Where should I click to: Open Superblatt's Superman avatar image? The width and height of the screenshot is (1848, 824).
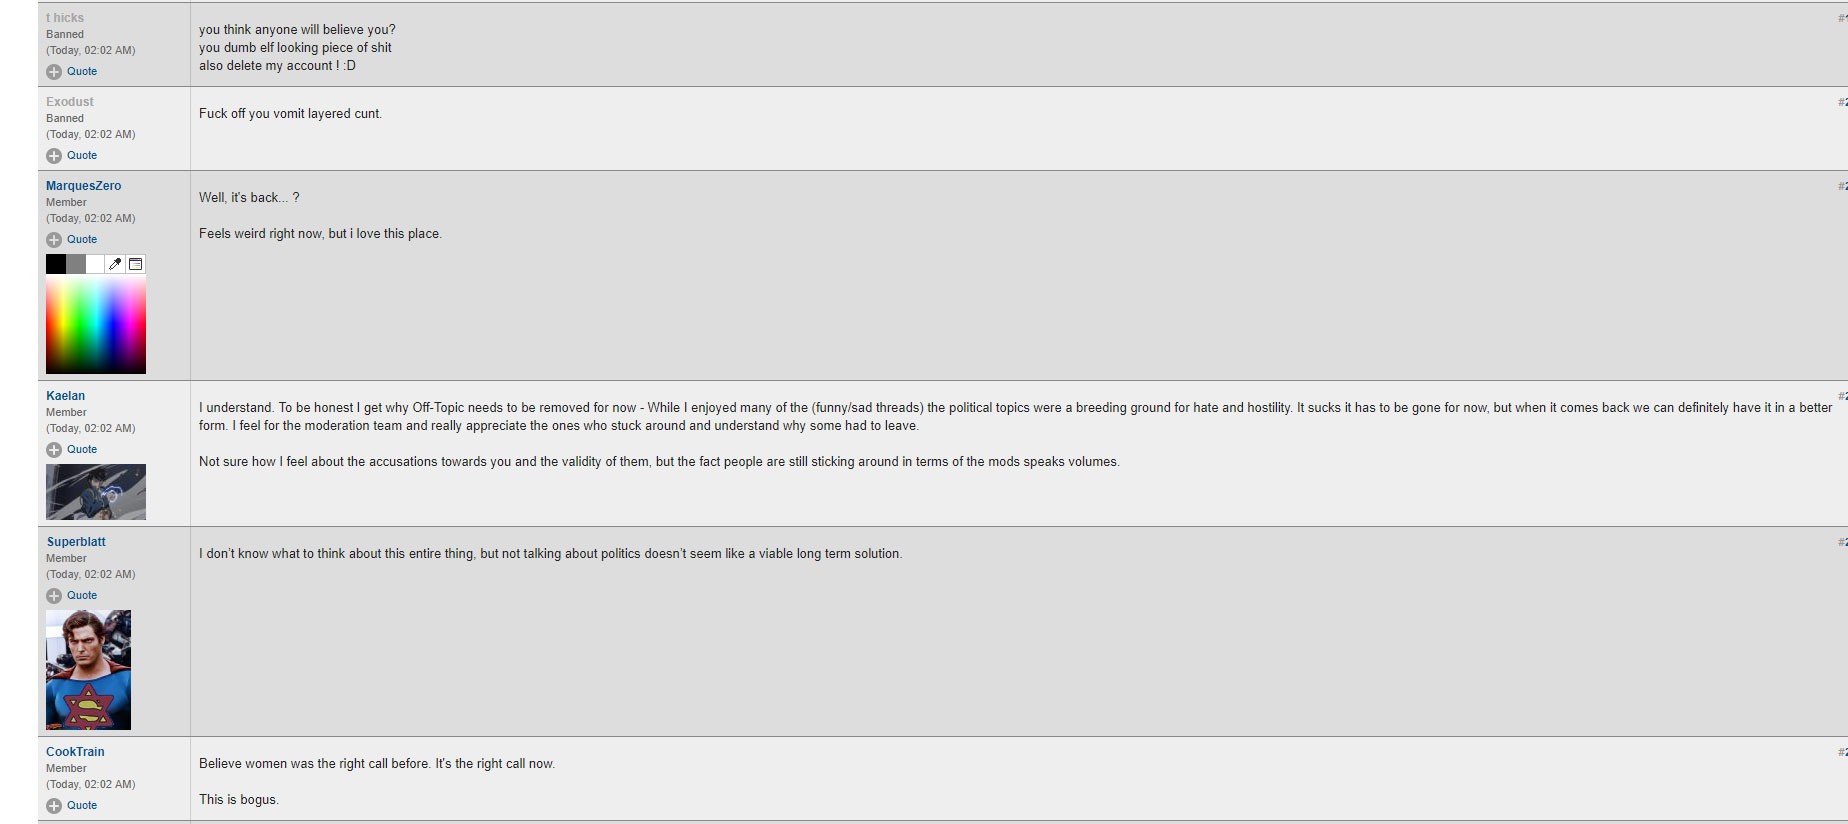88,670
